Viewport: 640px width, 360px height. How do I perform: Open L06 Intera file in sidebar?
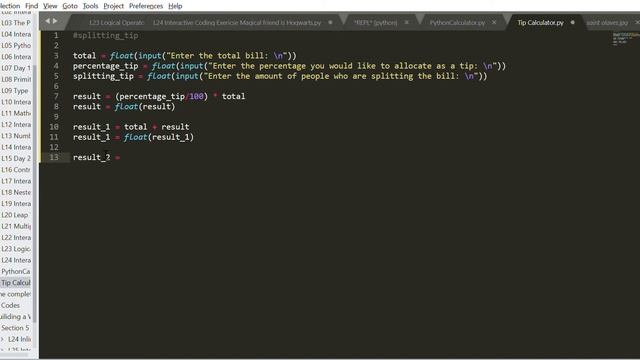[16, 57]
